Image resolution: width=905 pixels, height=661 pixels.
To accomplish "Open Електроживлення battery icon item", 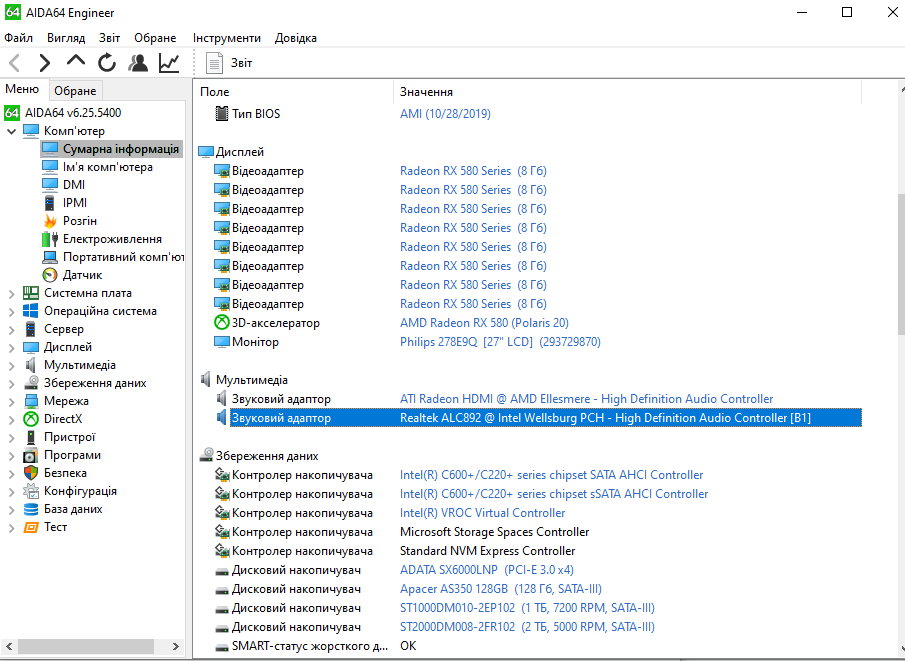I will tap(50, 239).
